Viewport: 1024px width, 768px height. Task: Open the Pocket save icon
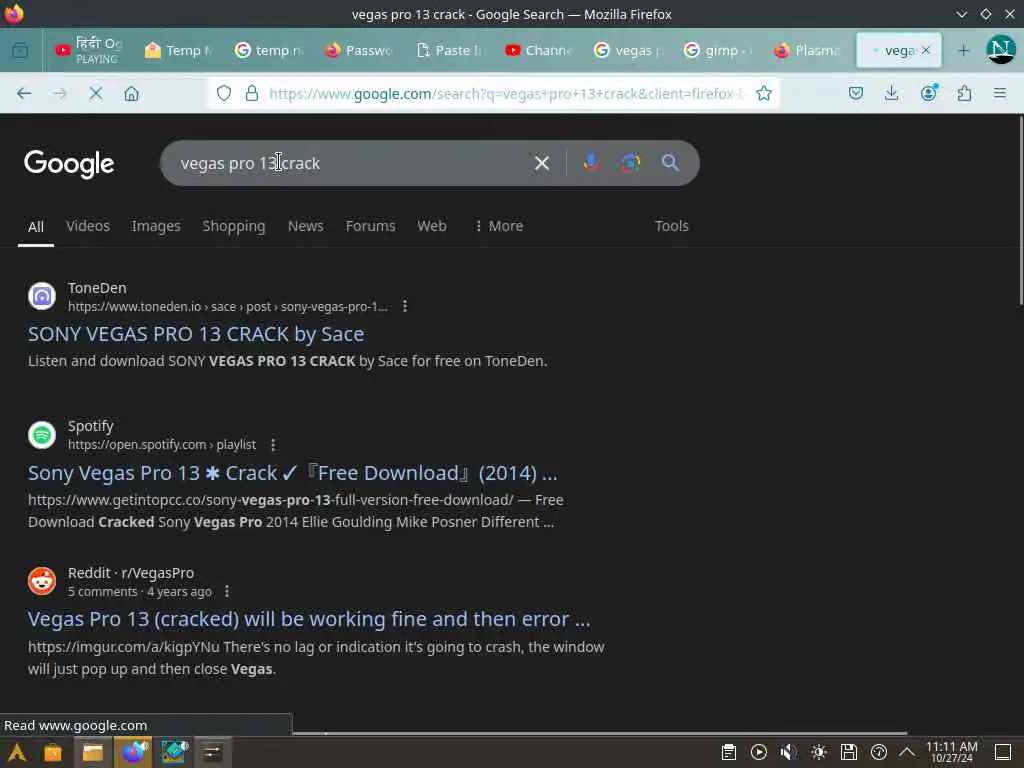[x=856, y=93]
